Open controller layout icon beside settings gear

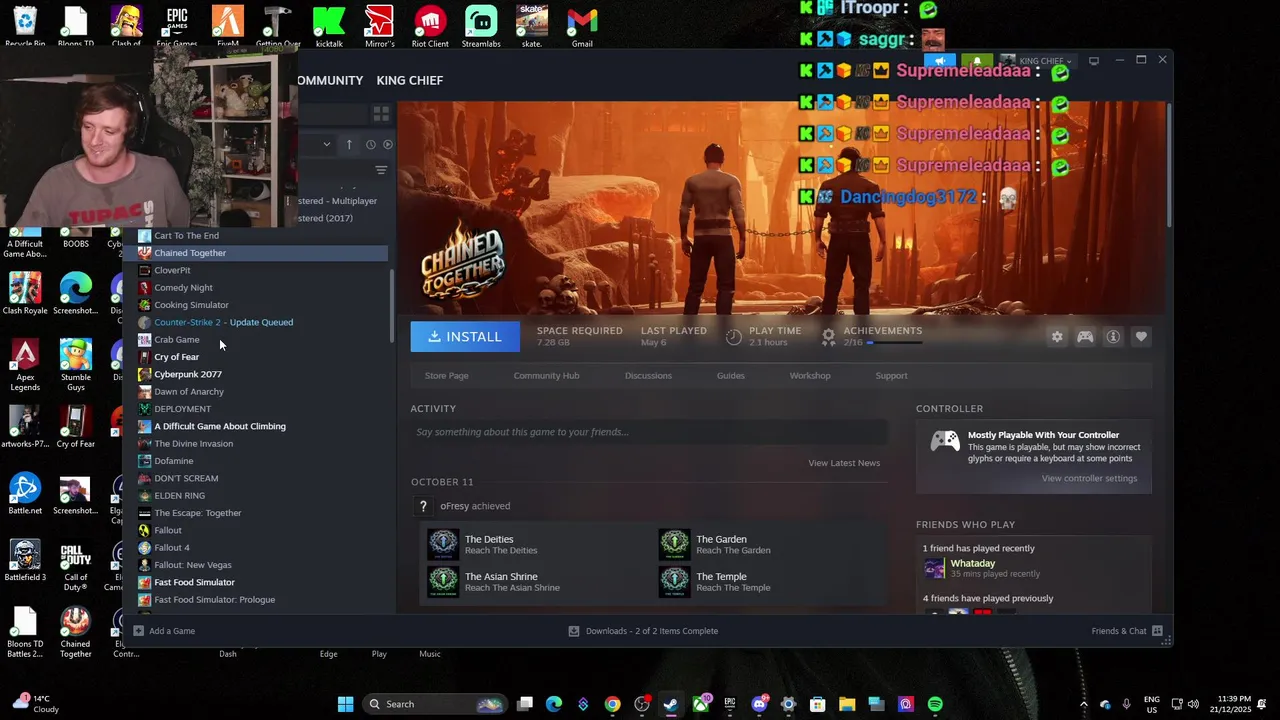pos(1085,337)
